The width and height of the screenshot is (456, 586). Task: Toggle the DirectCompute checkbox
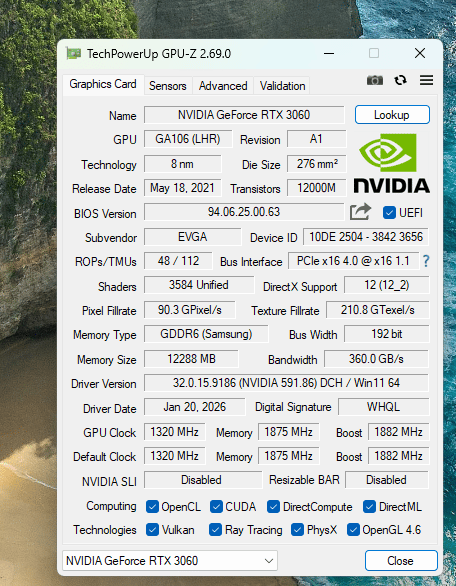[x=273, y=507]
